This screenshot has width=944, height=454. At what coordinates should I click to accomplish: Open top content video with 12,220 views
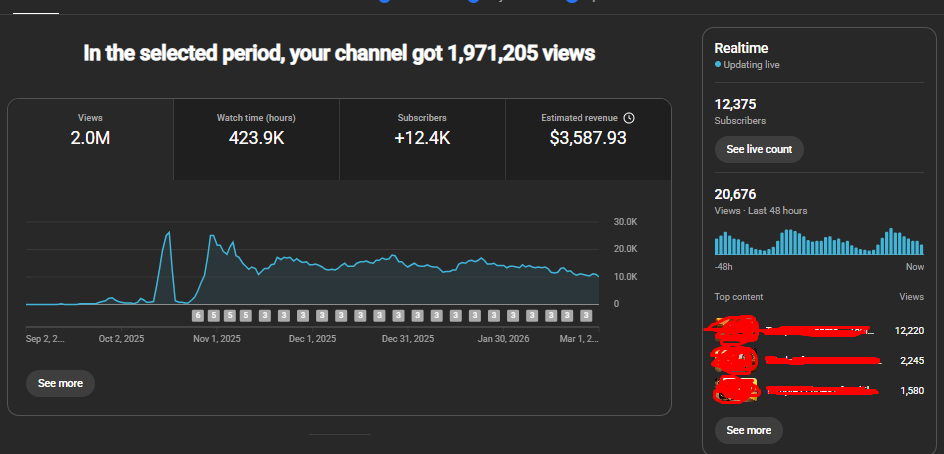[790, 330]
